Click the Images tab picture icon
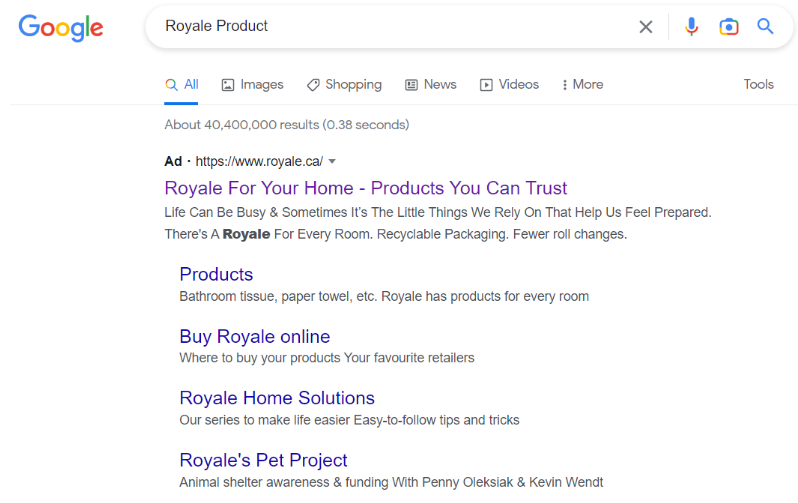Image resolution: width=798 pixels, height=503 pixels. coord(227,85)
